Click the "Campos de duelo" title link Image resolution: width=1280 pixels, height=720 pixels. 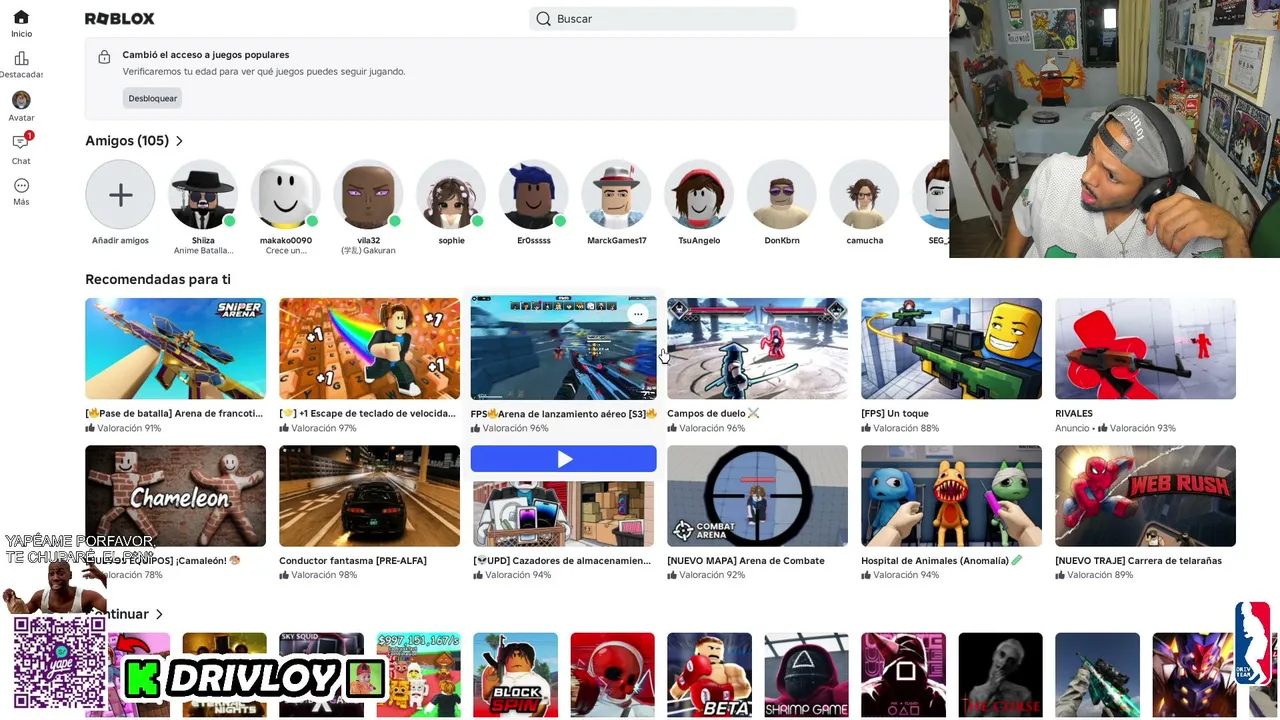(x=713, y=413)
